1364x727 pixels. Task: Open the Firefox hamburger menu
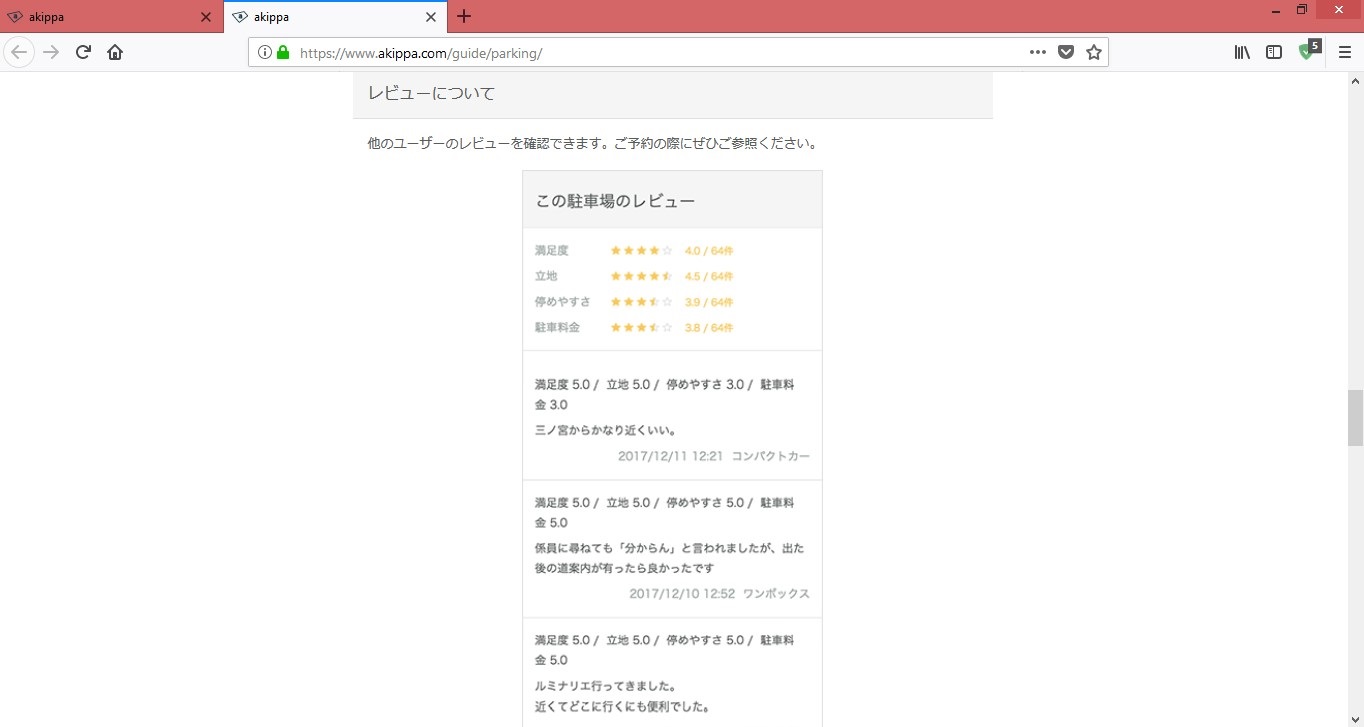(1345, 52)
